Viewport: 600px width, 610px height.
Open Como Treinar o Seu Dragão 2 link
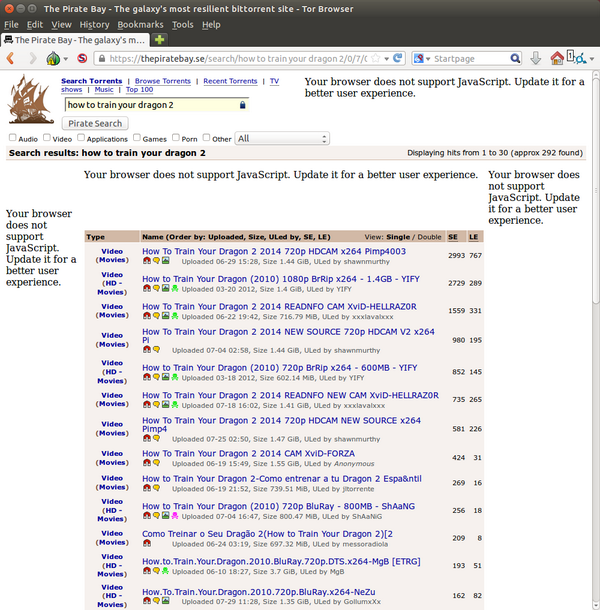pyautogui.click(x=267, y=534)
